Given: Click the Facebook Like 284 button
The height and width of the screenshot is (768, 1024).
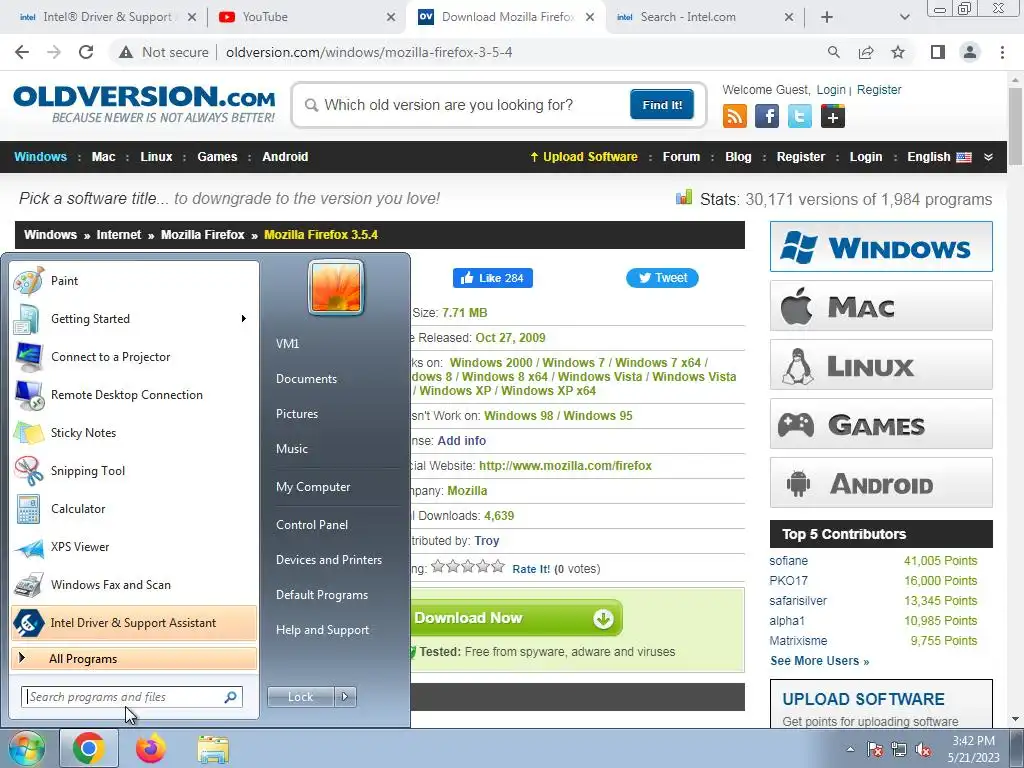Looking at the screenshot, I should point(492,278).
